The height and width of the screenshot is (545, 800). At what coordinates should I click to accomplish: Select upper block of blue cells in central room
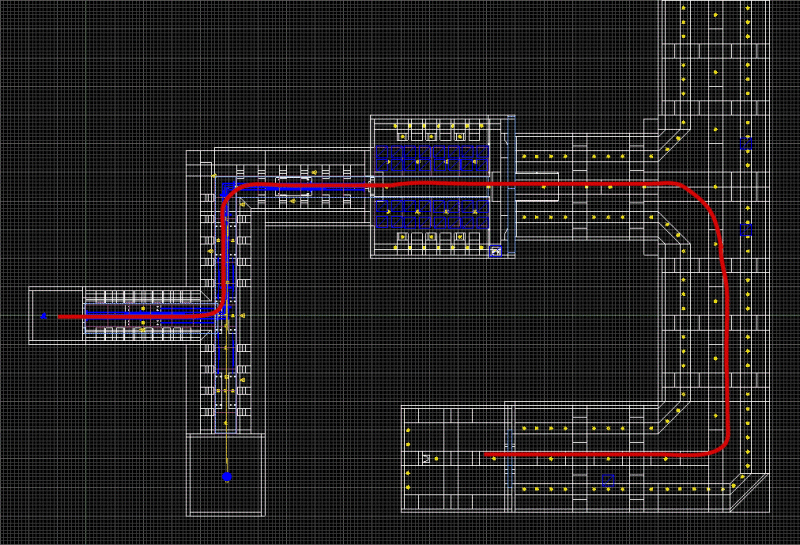click(x=432, y=159)
